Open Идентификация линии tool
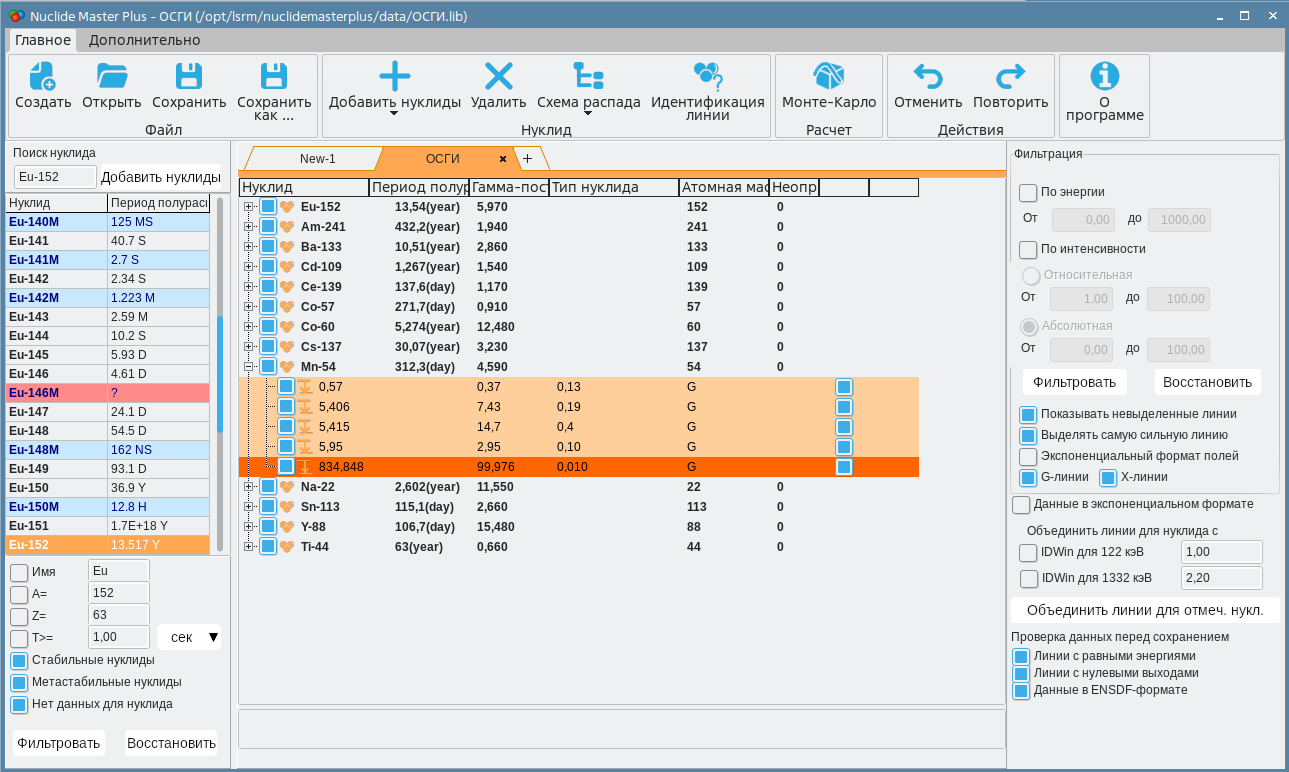Viewport: 1289px width, 772px height. 707,78
